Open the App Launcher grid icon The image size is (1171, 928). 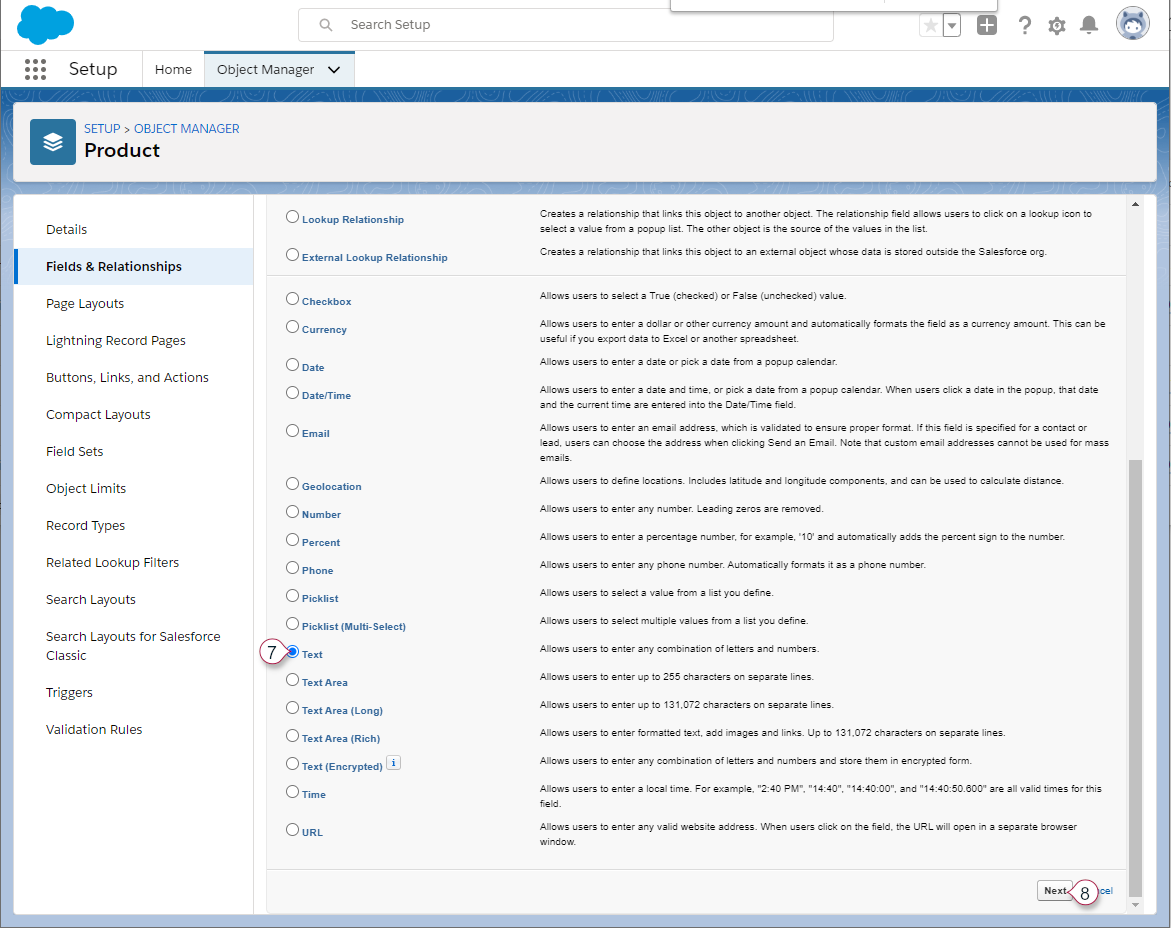pyautogui.click(x=35, y=69)
